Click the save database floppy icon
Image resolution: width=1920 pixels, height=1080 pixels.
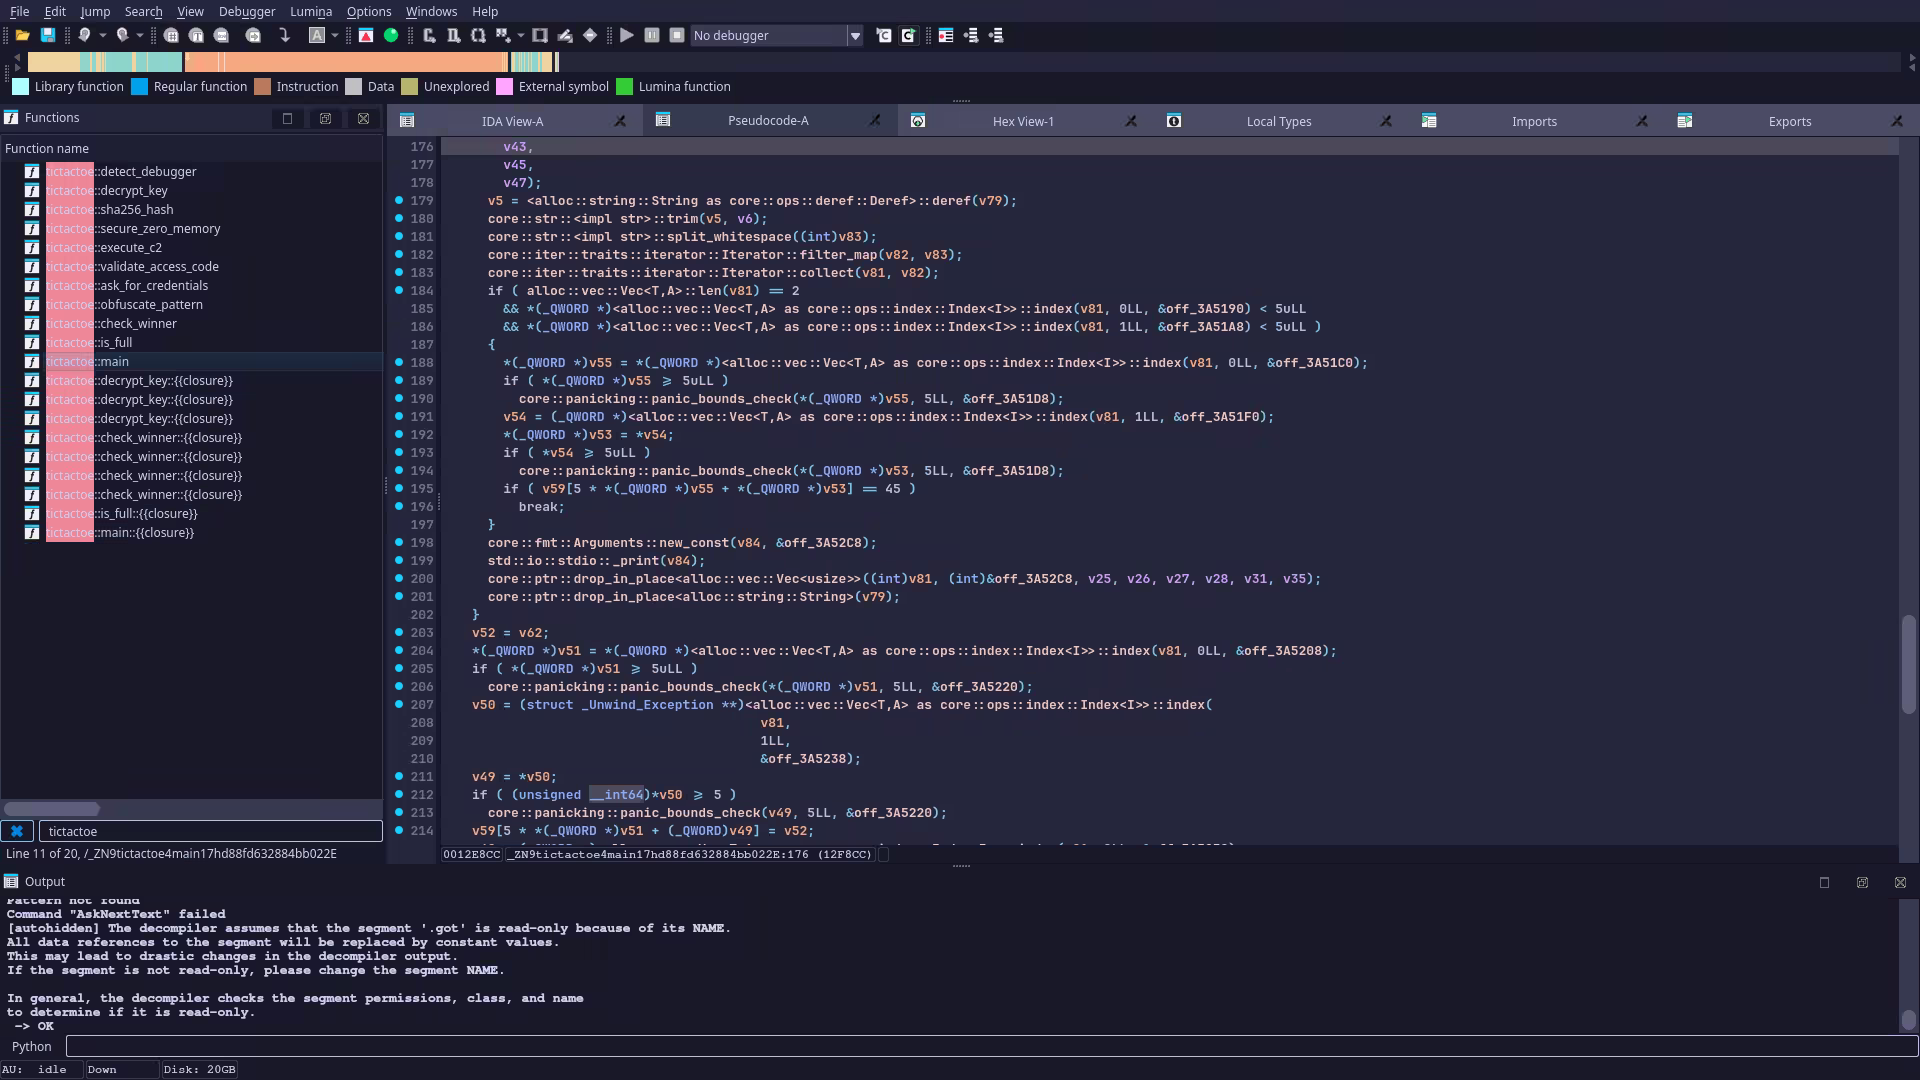(x=47, y=35)
